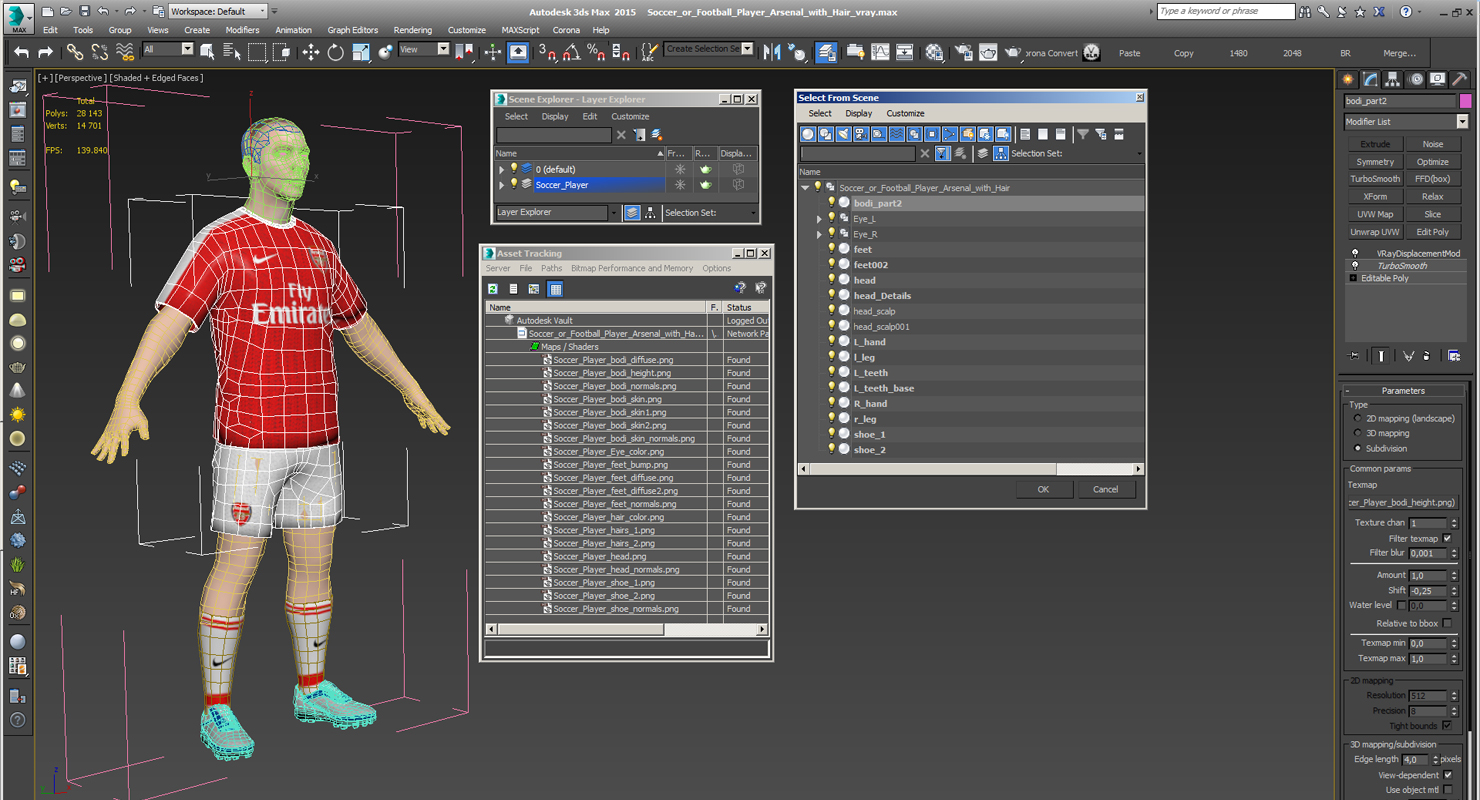Viewport: 1480px width, 800px height.
Task: Open the Hierarchy panel tab icon
Action: [1393, 79]
